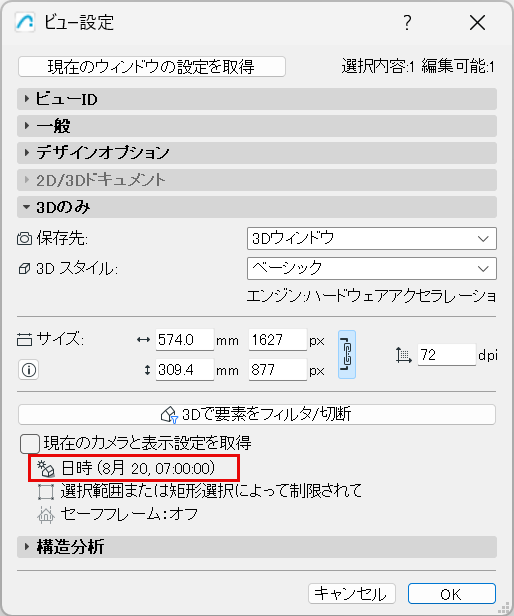Click the info icon button
Viewport: 514px width, 616px height.
click(x=29, y=370)
